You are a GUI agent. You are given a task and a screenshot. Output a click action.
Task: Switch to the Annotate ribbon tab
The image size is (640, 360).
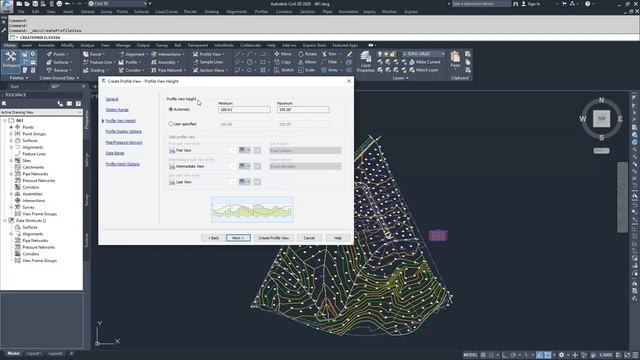click(46, 45)
